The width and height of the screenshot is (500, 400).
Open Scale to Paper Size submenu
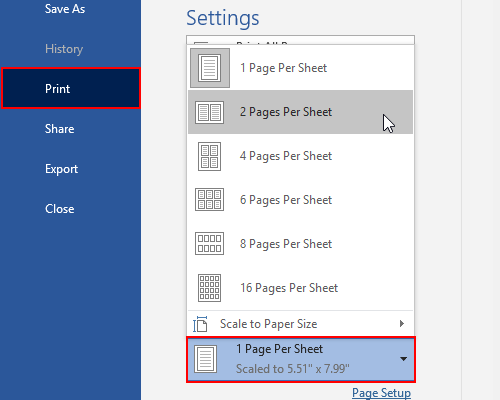click(300, 324)
